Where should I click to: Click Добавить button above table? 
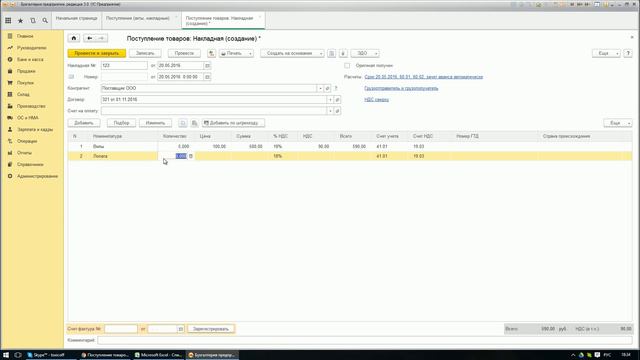tap(84, 123)
